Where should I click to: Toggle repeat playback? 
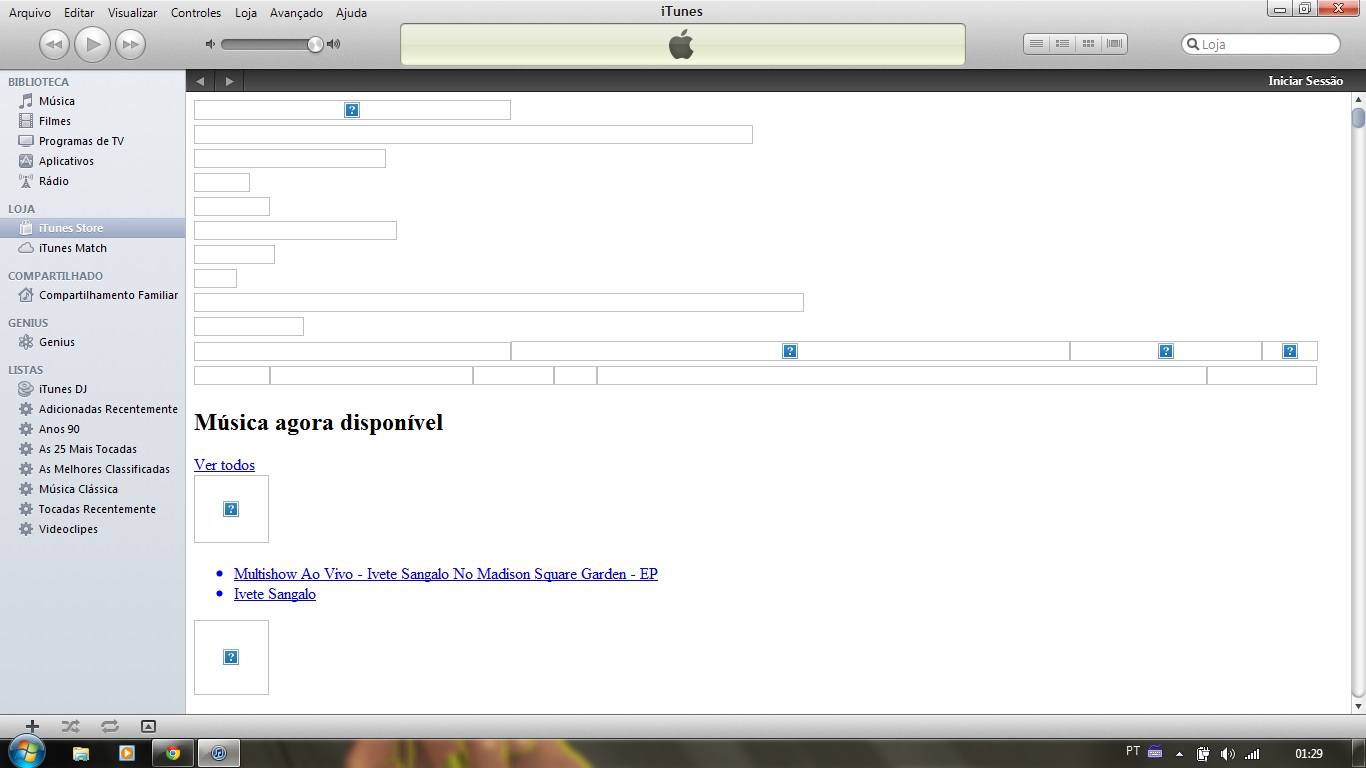(109, 727)
